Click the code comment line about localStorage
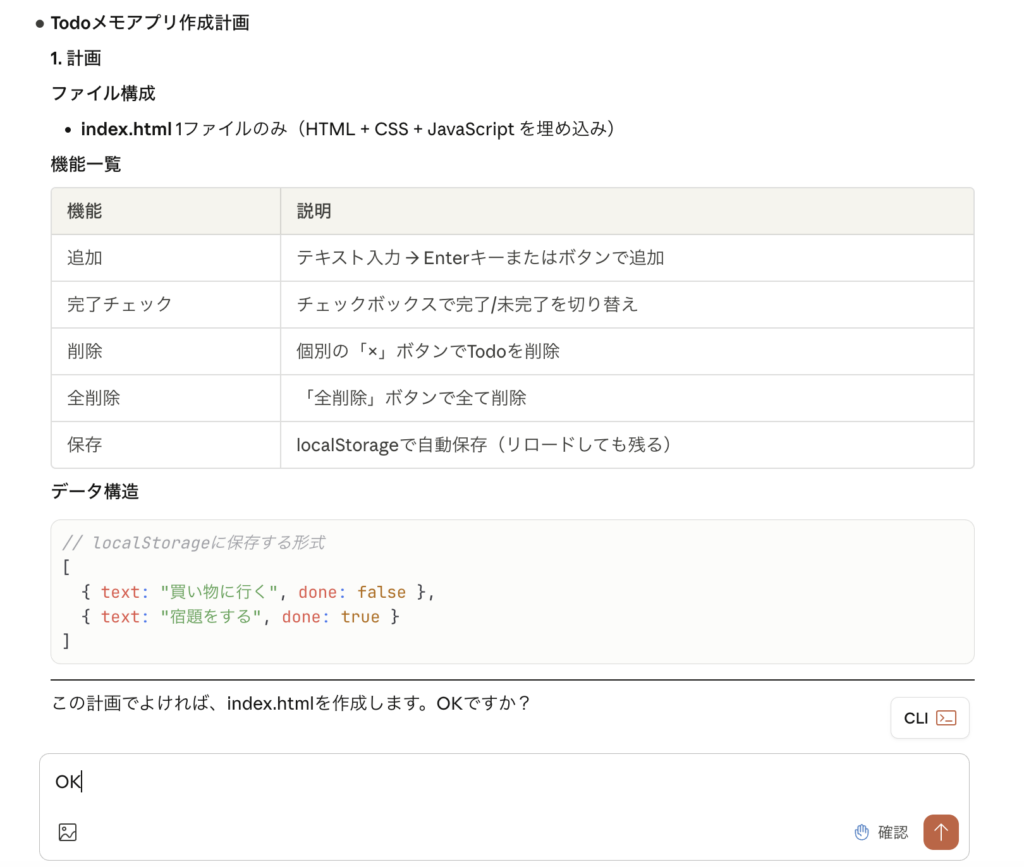 point(193,543)
